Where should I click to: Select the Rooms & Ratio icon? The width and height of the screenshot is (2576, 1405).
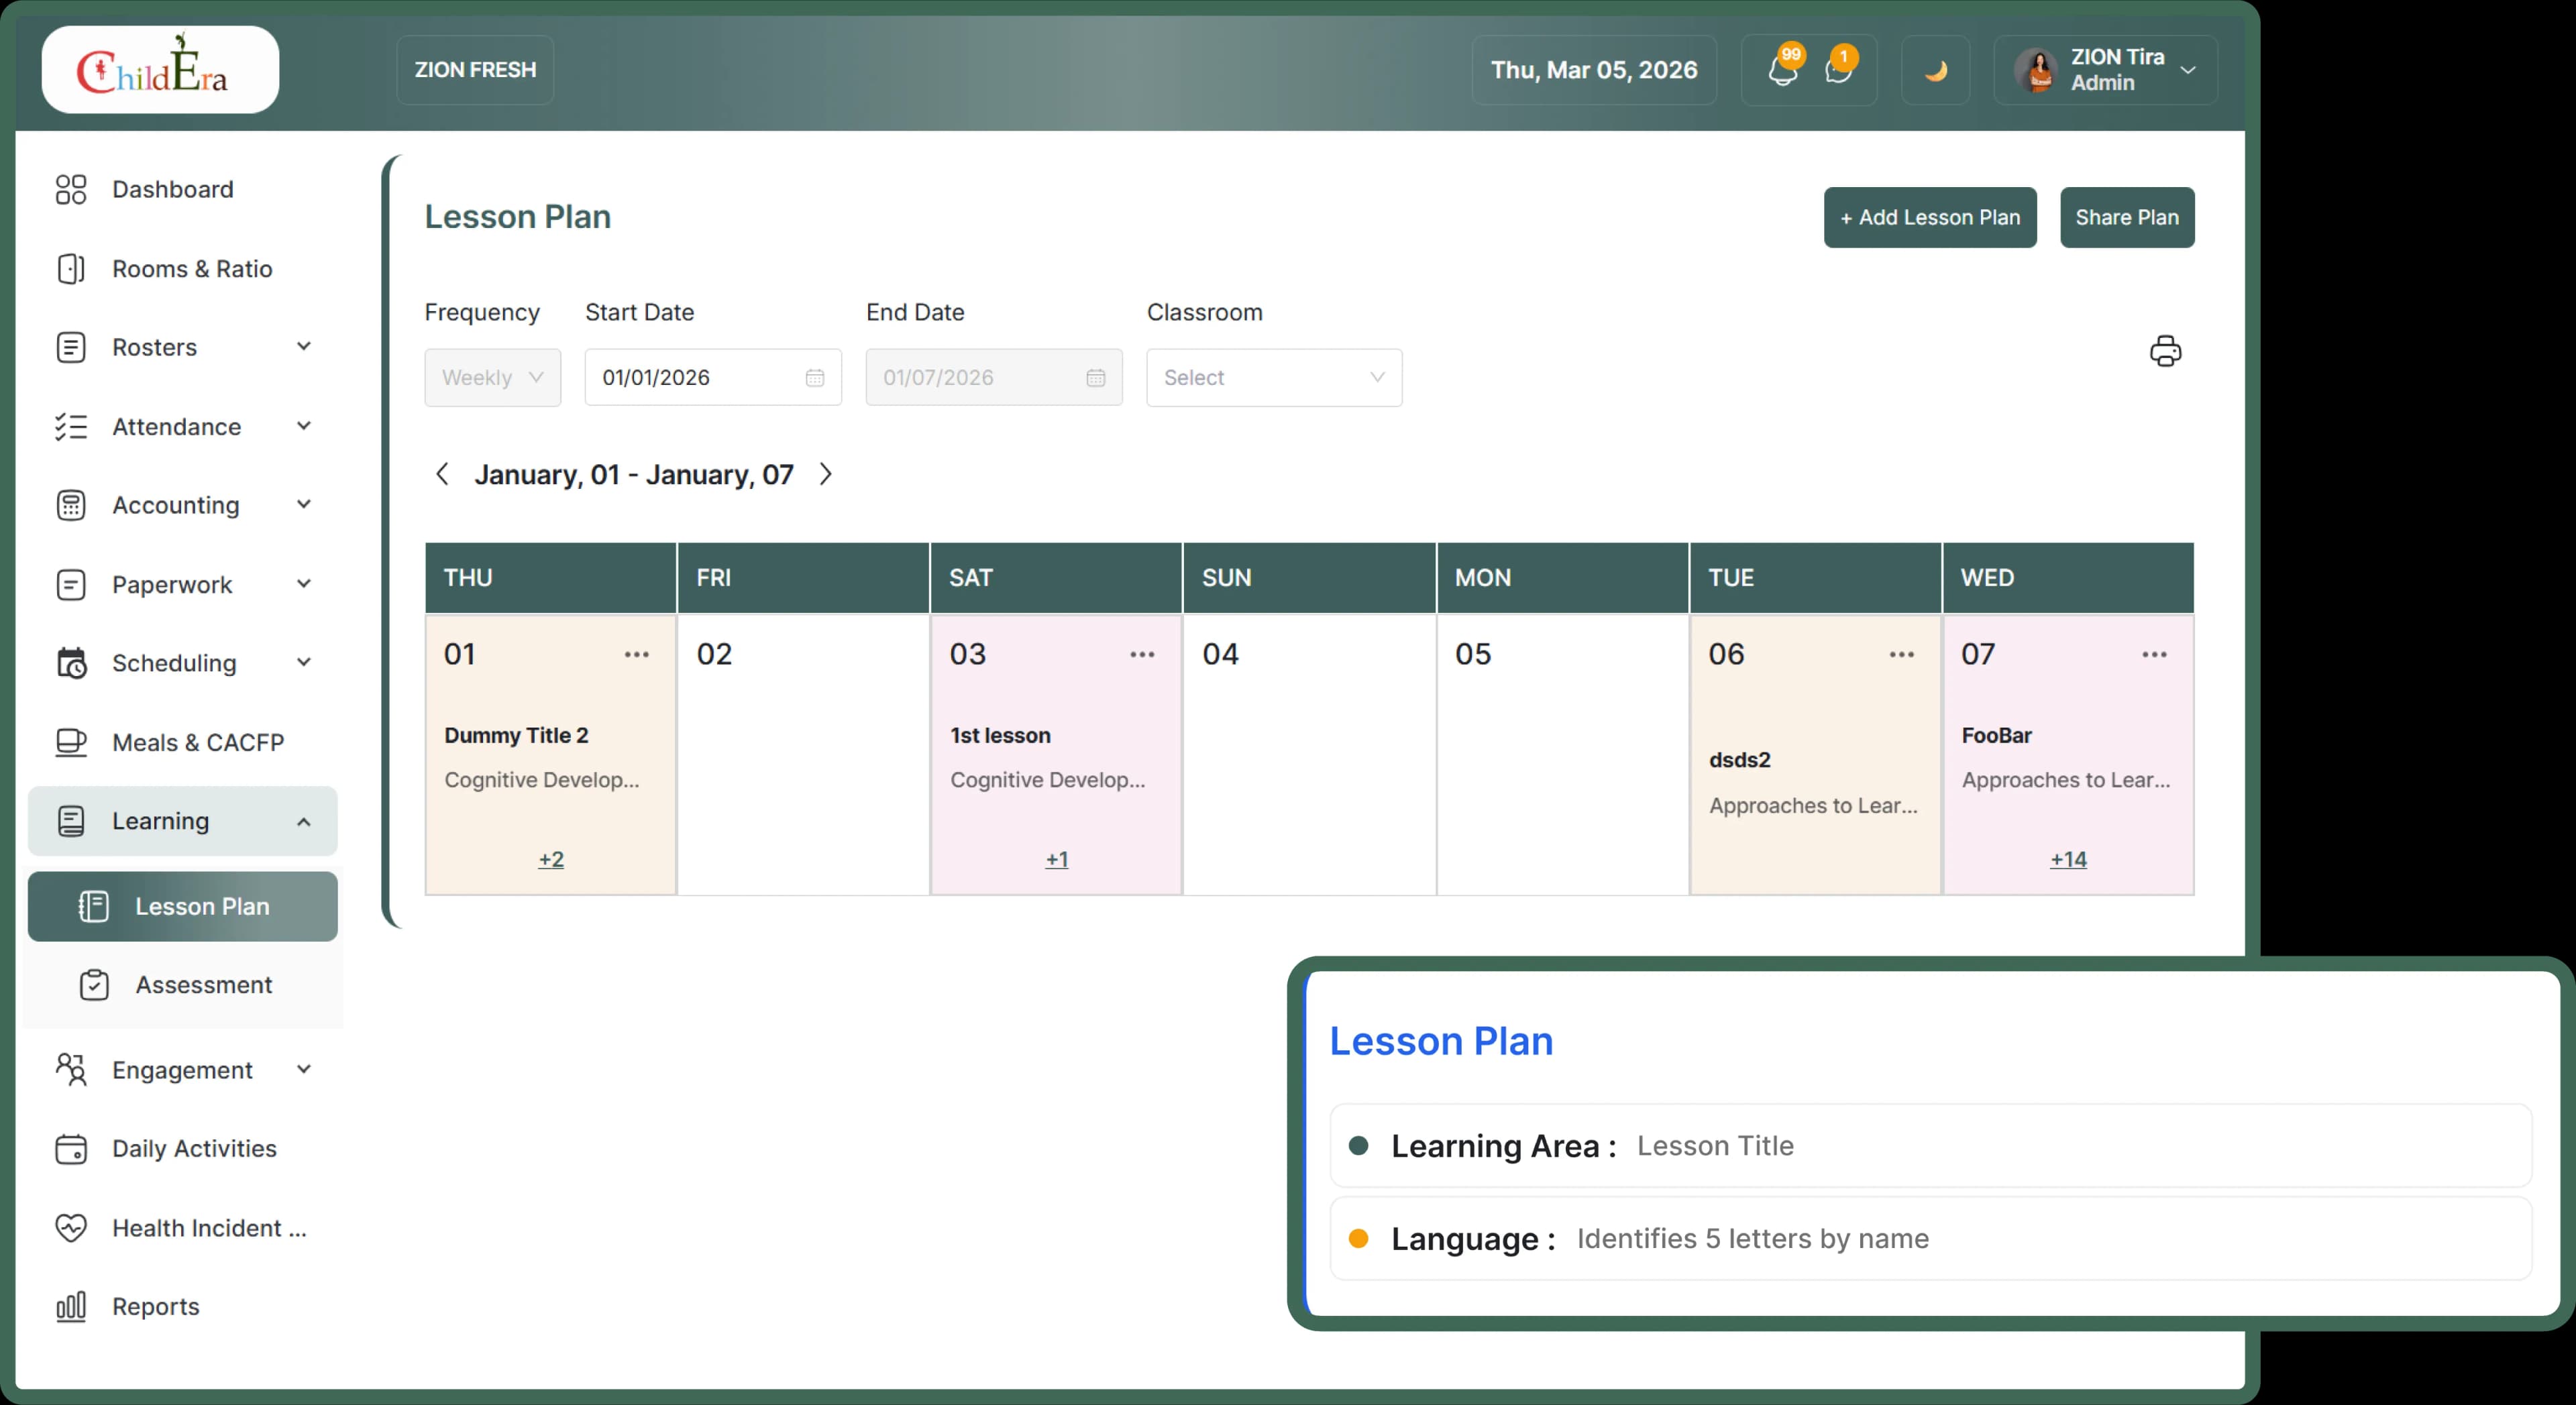point(71,268)
